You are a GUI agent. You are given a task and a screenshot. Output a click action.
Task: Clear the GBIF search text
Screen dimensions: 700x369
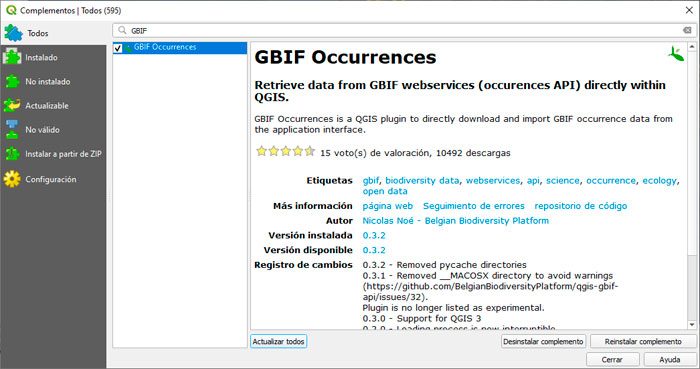[x=687, y=30]
